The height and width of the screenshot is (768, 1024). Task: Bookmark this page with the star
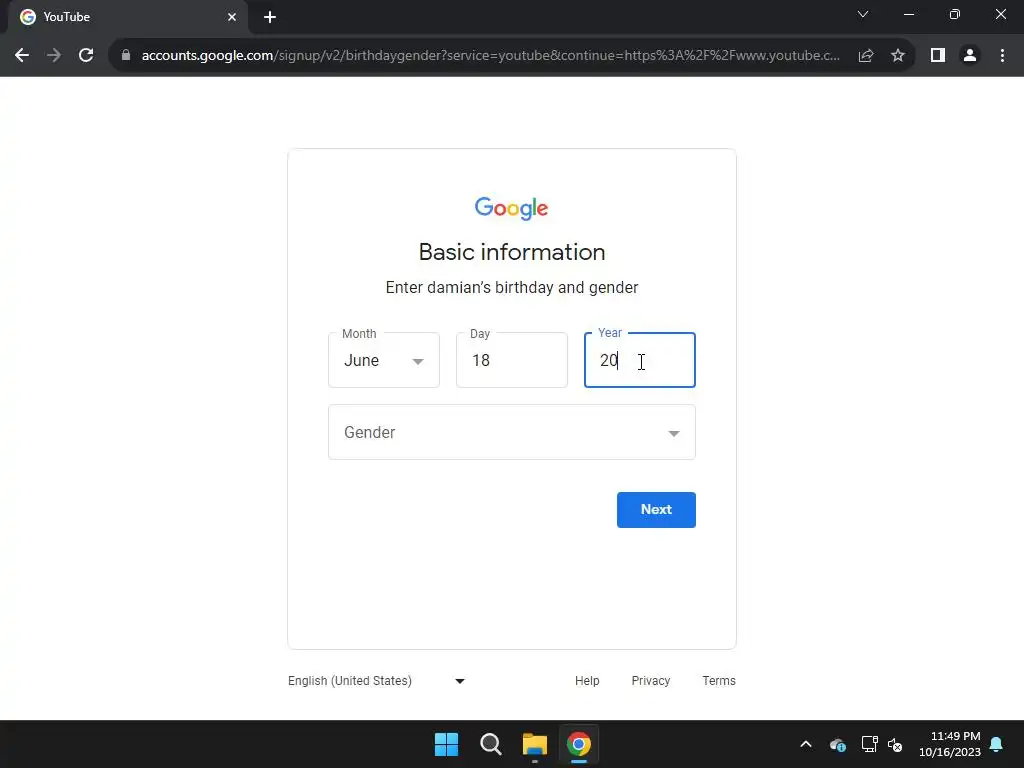click(898, 56)
